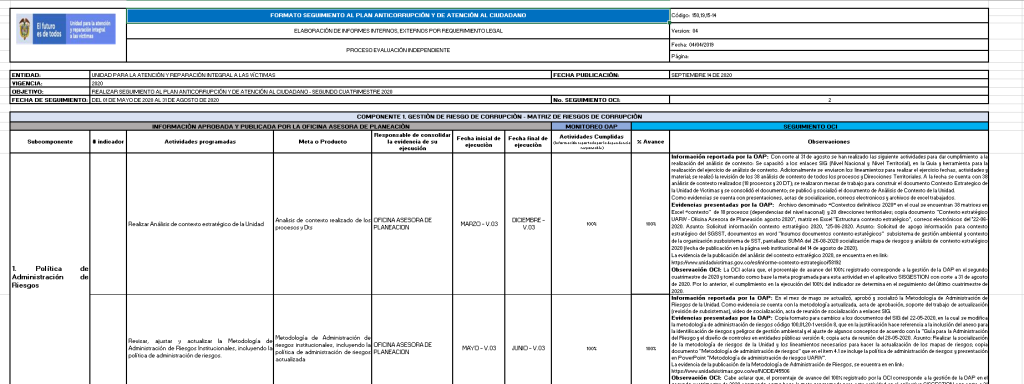1024x384 pixels.
Task: Select the 'Actividades Cumplidas' column header
Action: tap(591, 142)
